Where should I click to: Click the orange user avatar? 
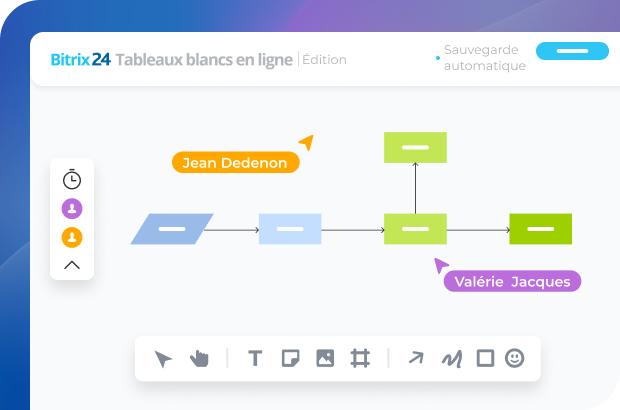tap(72, 238)
